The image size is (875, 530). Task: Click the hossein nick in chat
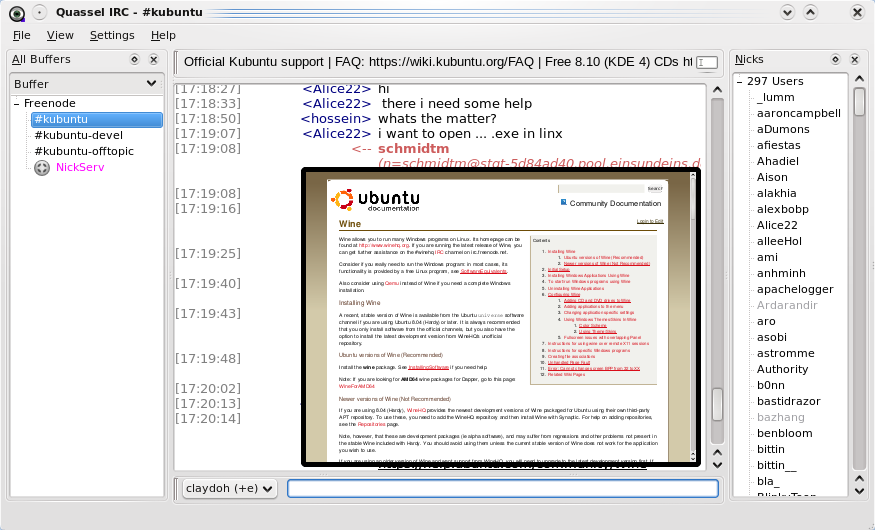pos(336,119)
